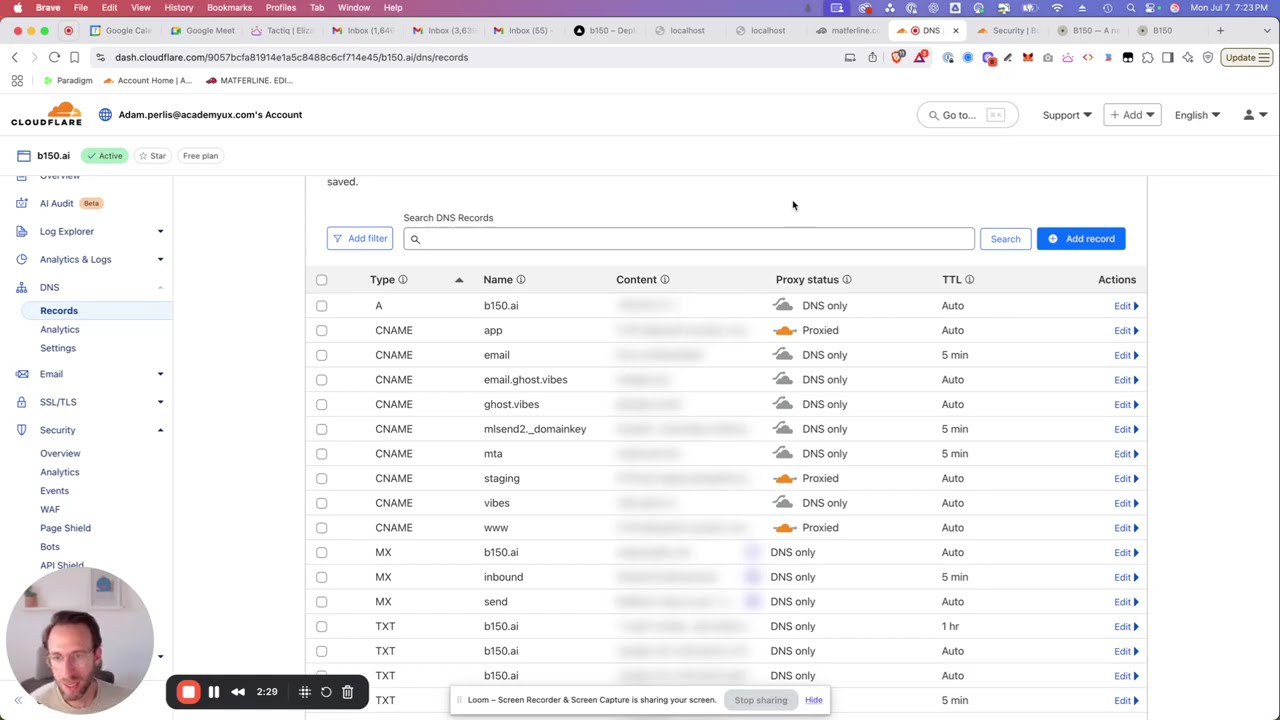The image size is (1280, 720).
Task: Open the English language dropdown
Action: point(1197,115)
